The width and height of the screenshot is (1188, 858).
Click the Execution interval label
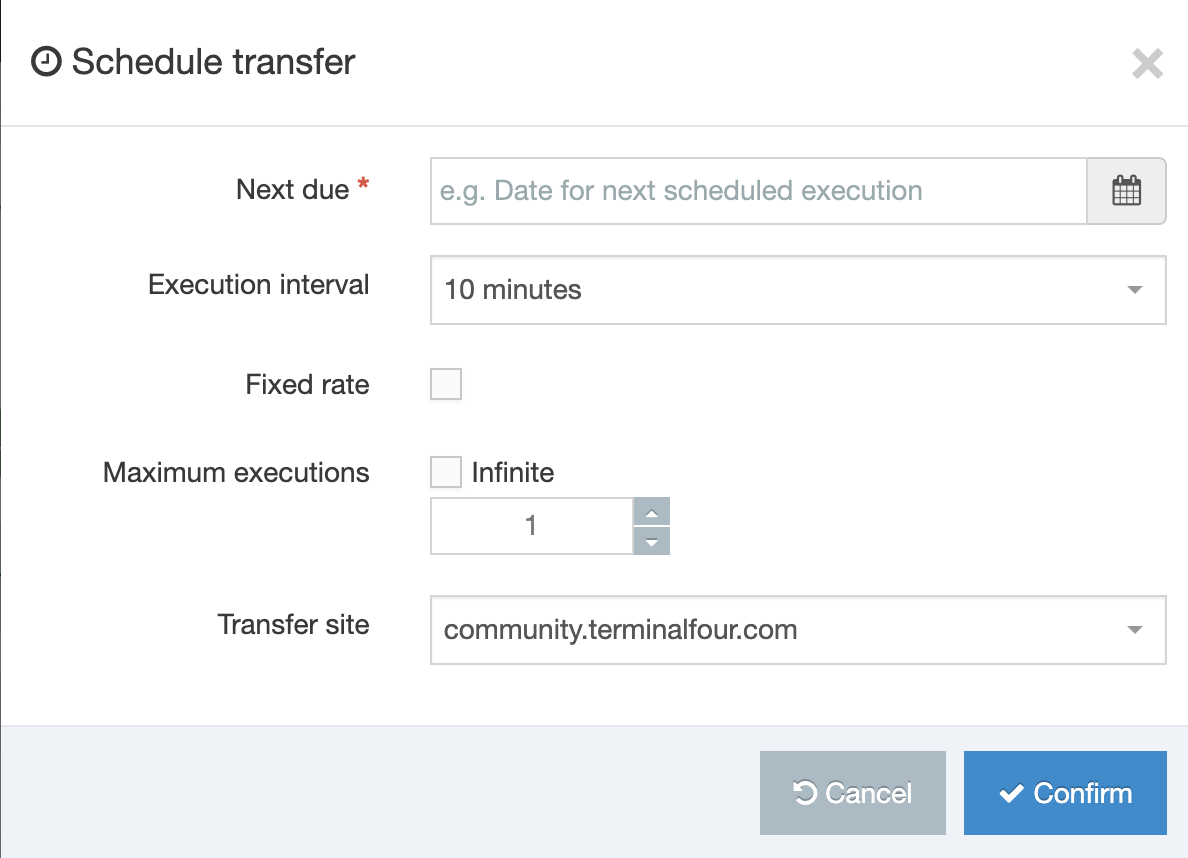(x=258, y=285)
